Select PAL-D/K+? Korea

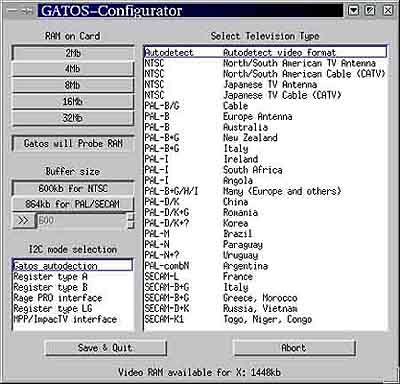pyautogui.click(x=266, y=223)
